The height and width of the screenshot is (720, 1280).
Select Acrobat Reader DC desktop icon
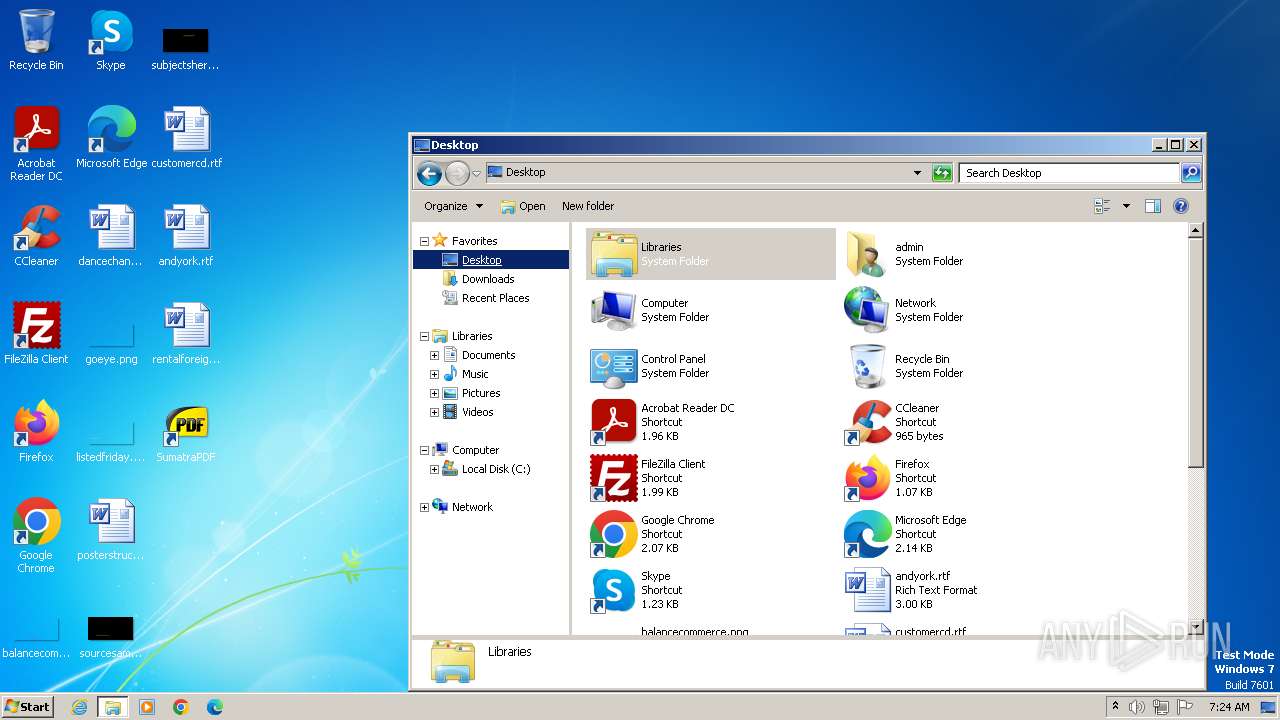(36, 144)
